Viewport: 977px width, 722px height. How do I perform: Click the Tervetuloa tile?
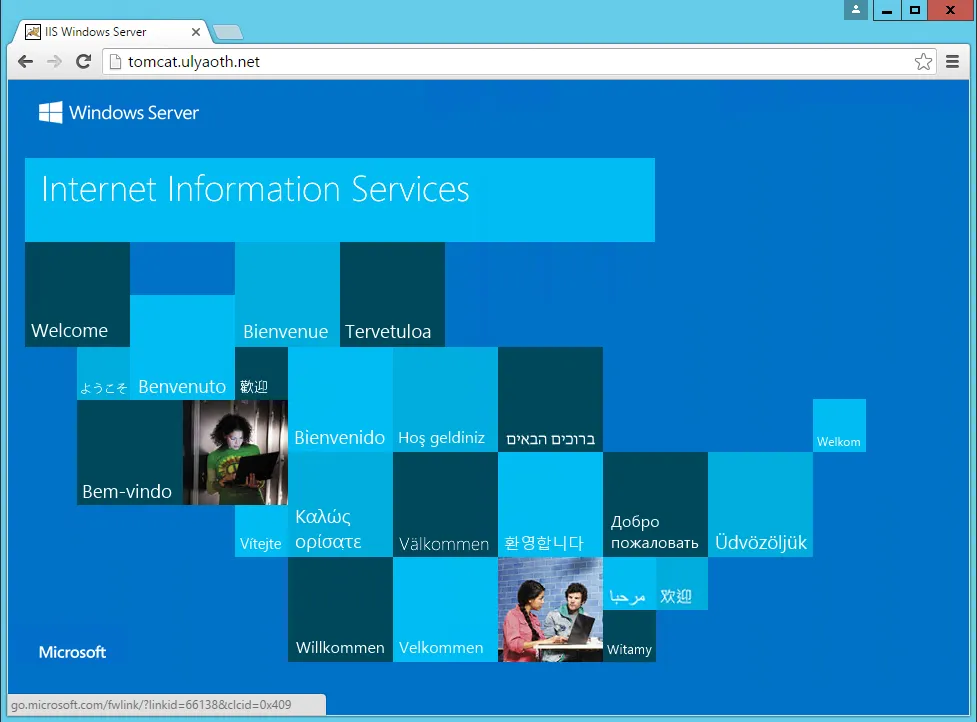[392, 295]
